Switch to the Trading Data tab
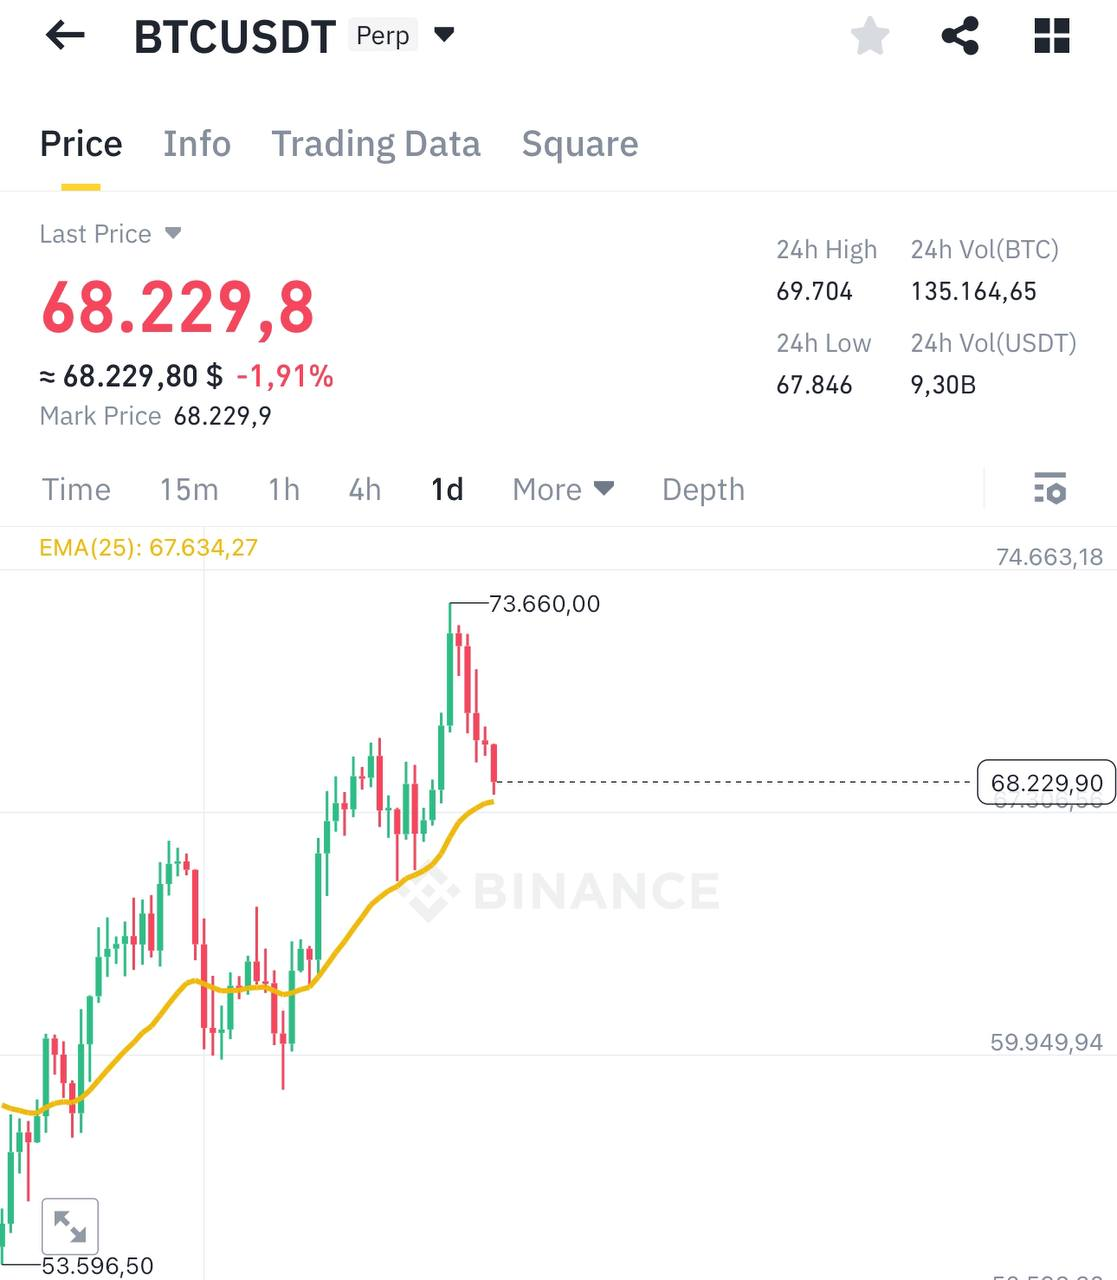The height and width of the screenshot is (1280, 1117). (376, 144)
